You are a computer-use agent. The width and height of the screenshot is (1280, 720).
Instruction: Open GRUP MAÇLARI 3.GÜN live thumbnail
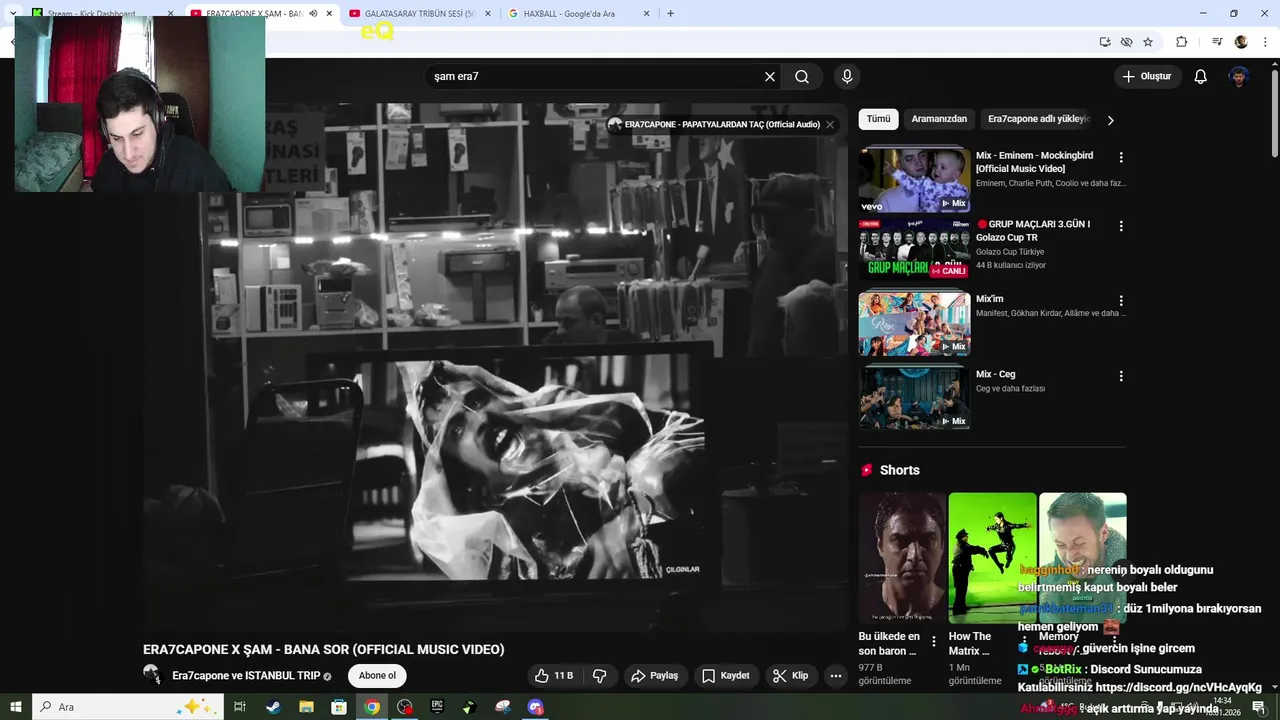[x=914, y=248]
